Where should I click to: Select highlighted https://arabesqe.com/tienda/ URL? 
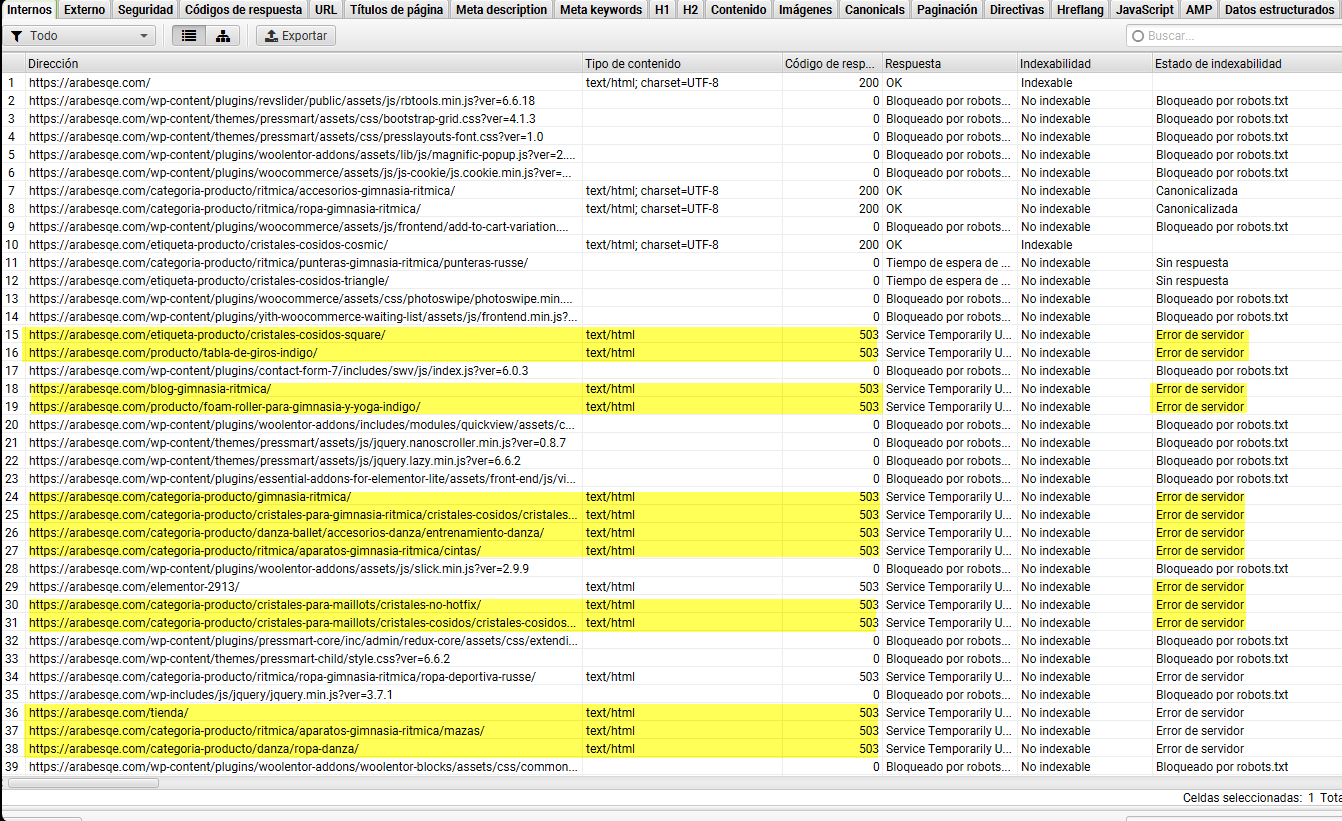(x=109, y=713)
